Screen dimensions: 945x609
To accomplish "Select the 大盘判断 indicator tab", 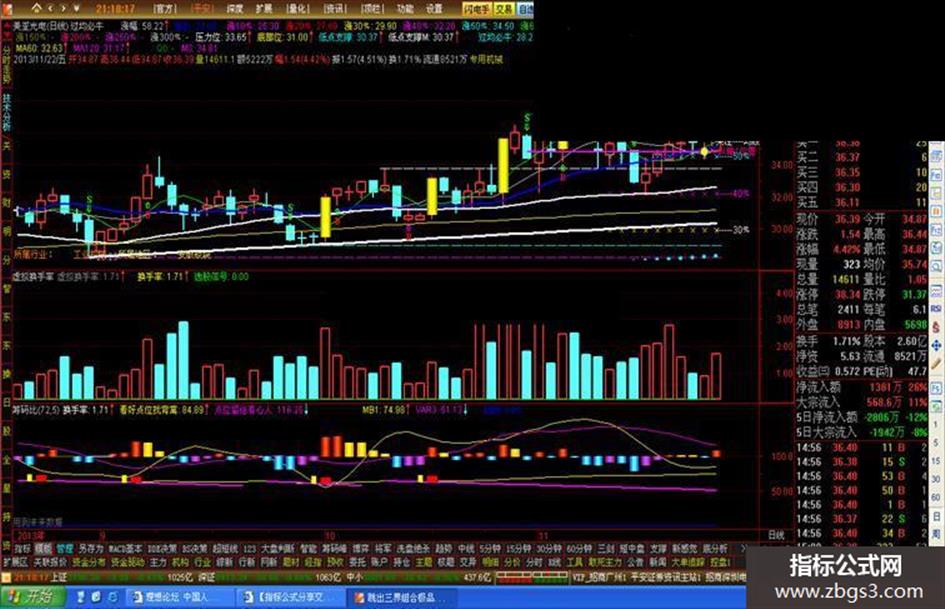I will [277, 549].
